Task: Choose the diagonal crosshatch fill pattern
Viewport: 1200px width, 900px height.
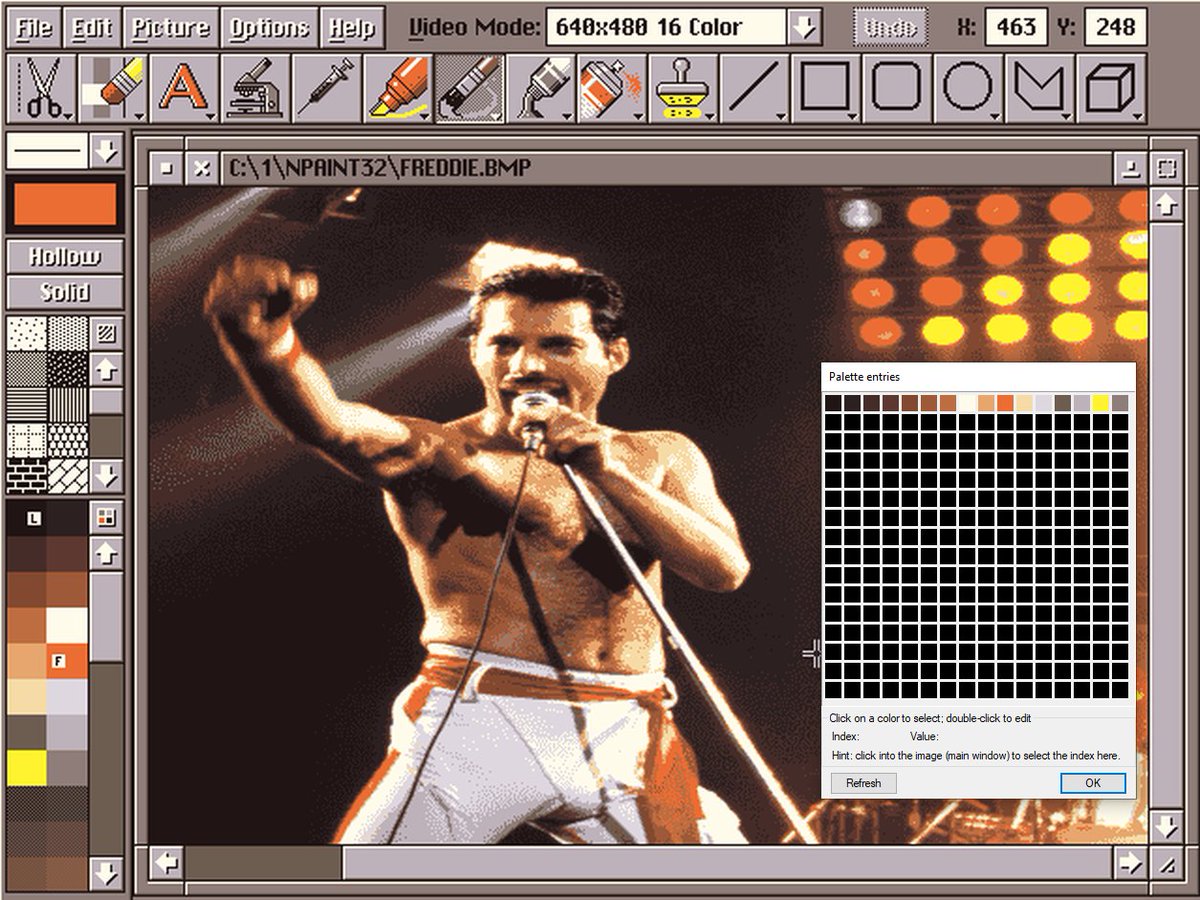Action: (68, 475)
